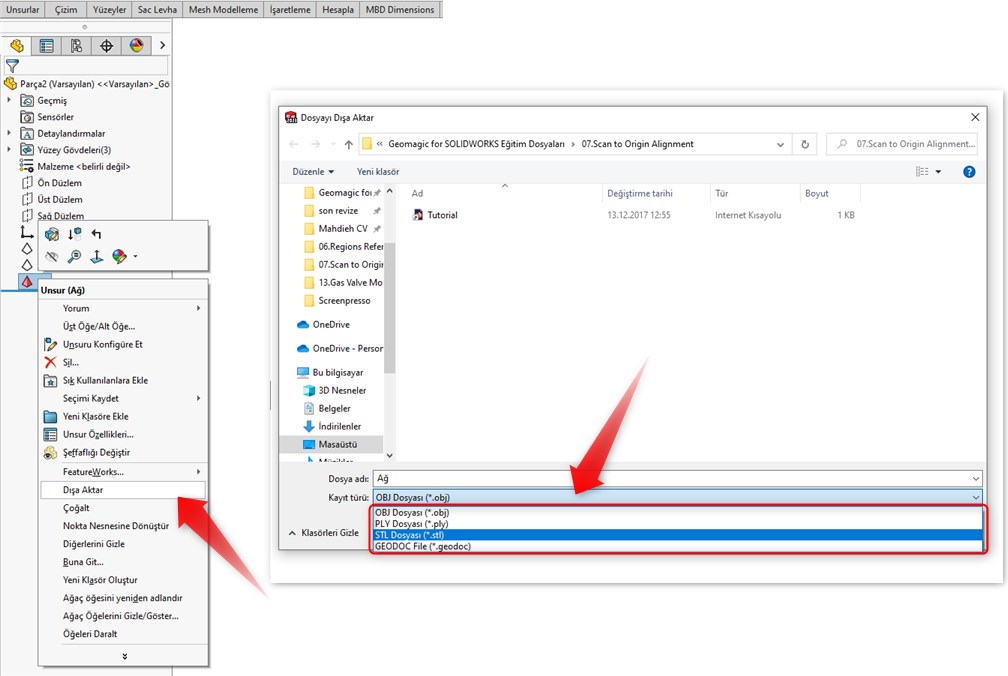
Task: Click the Normal To icon in context toolbar
Action: (96, 257)
